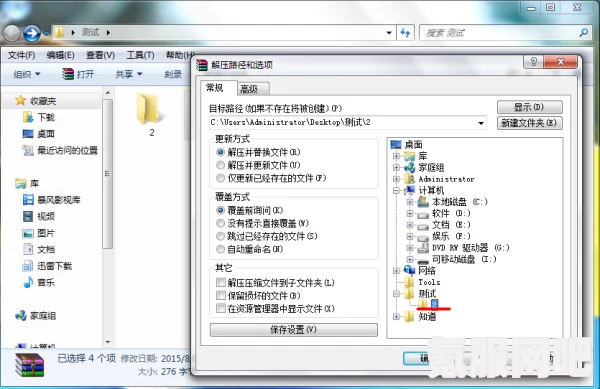Click the refresh icon beside address bar
Image resolution: width=600 pixels, height=389 pixels.
405,33
